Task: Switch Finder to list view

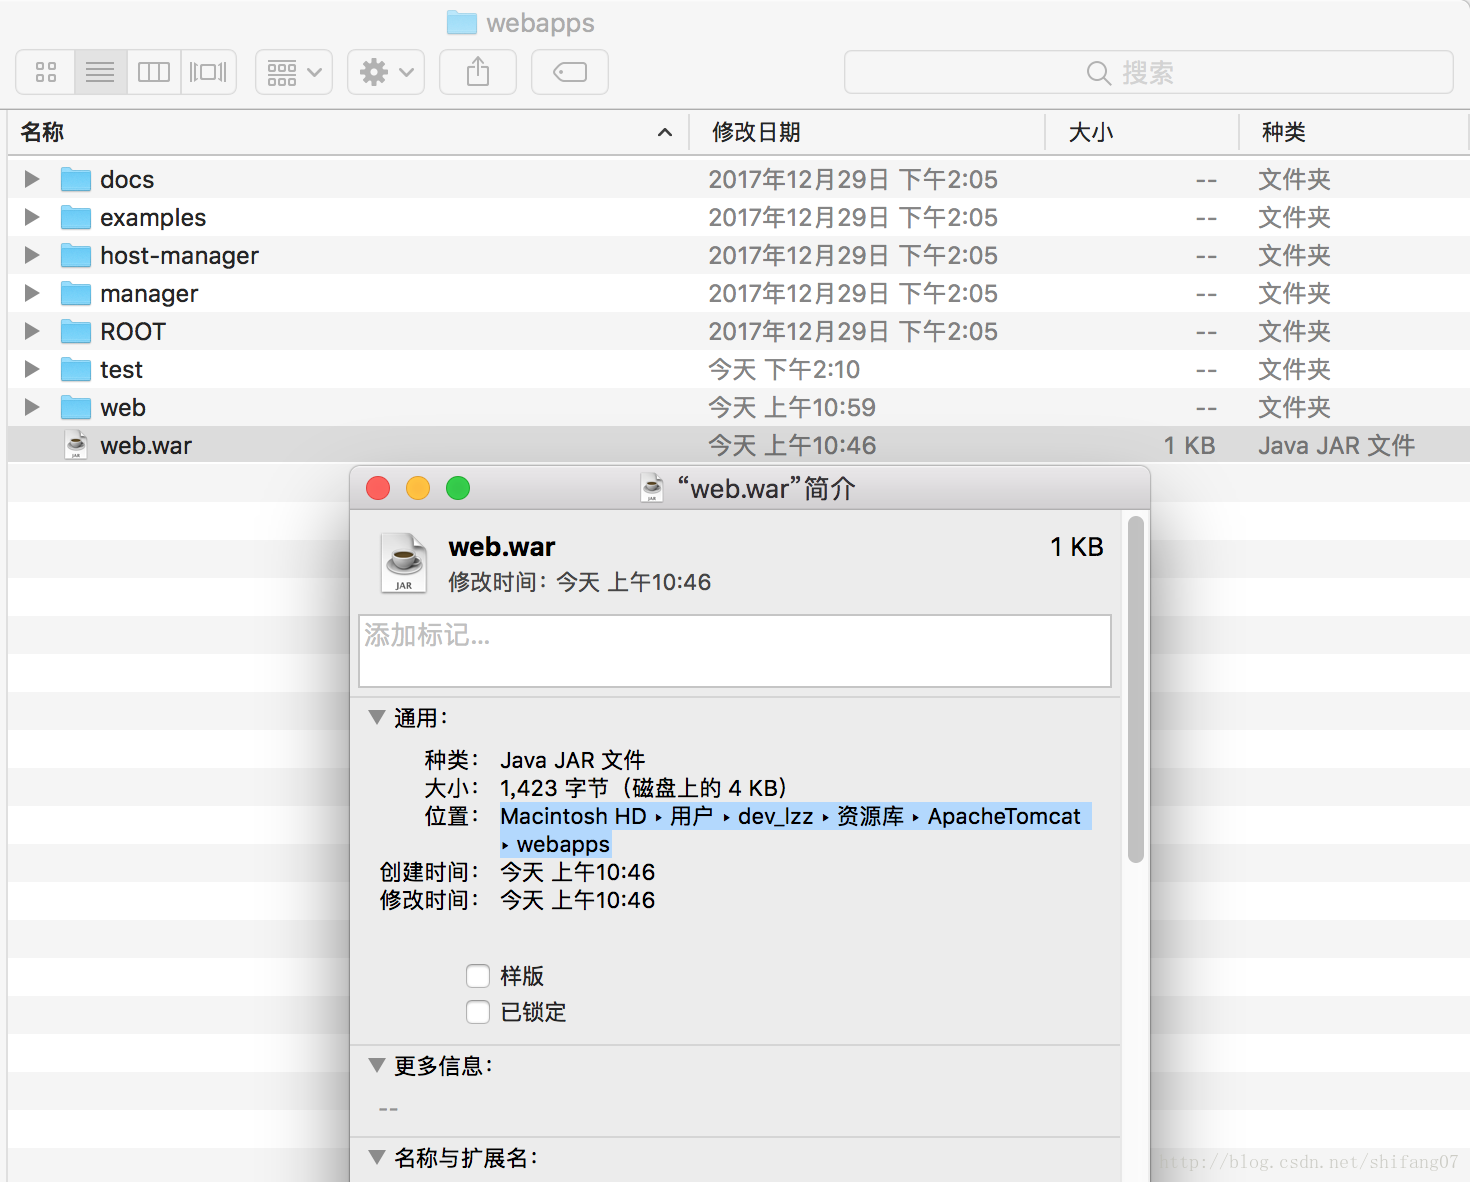Action: 100,72
